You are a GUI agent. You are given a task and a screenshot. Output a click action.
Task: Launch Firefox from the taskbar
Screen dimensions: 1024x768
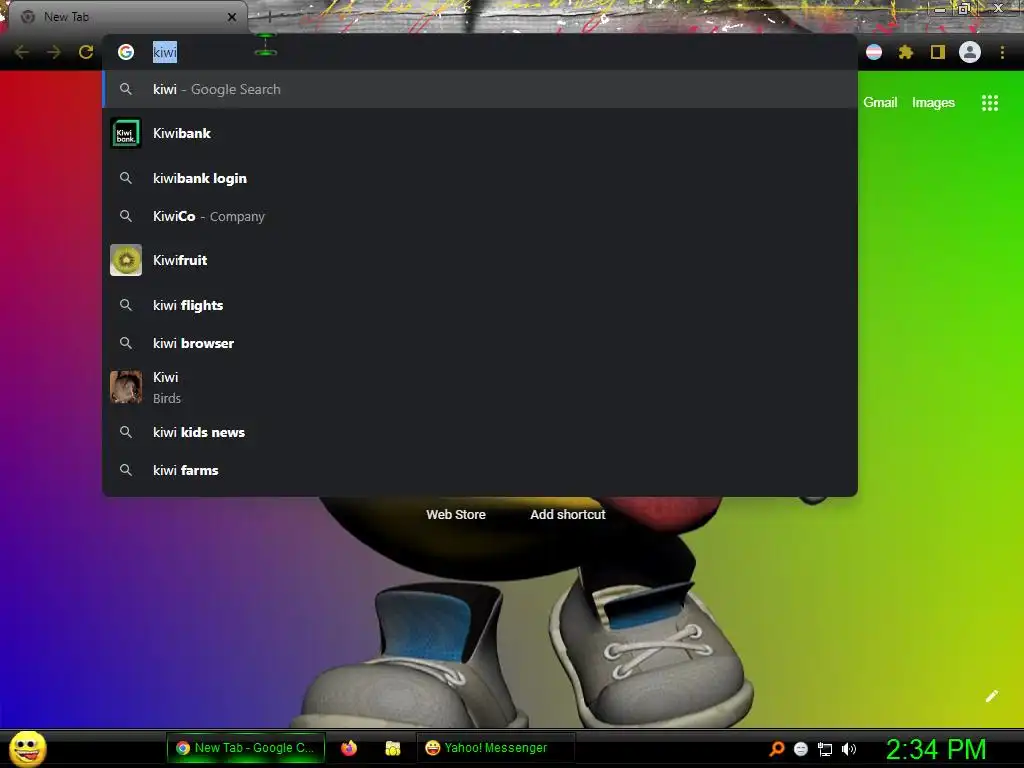pos(349,748)
